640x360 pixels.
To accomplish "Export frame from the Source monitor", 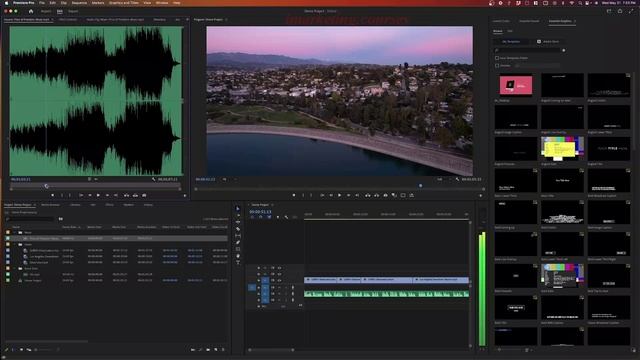I will coord(144,196).
